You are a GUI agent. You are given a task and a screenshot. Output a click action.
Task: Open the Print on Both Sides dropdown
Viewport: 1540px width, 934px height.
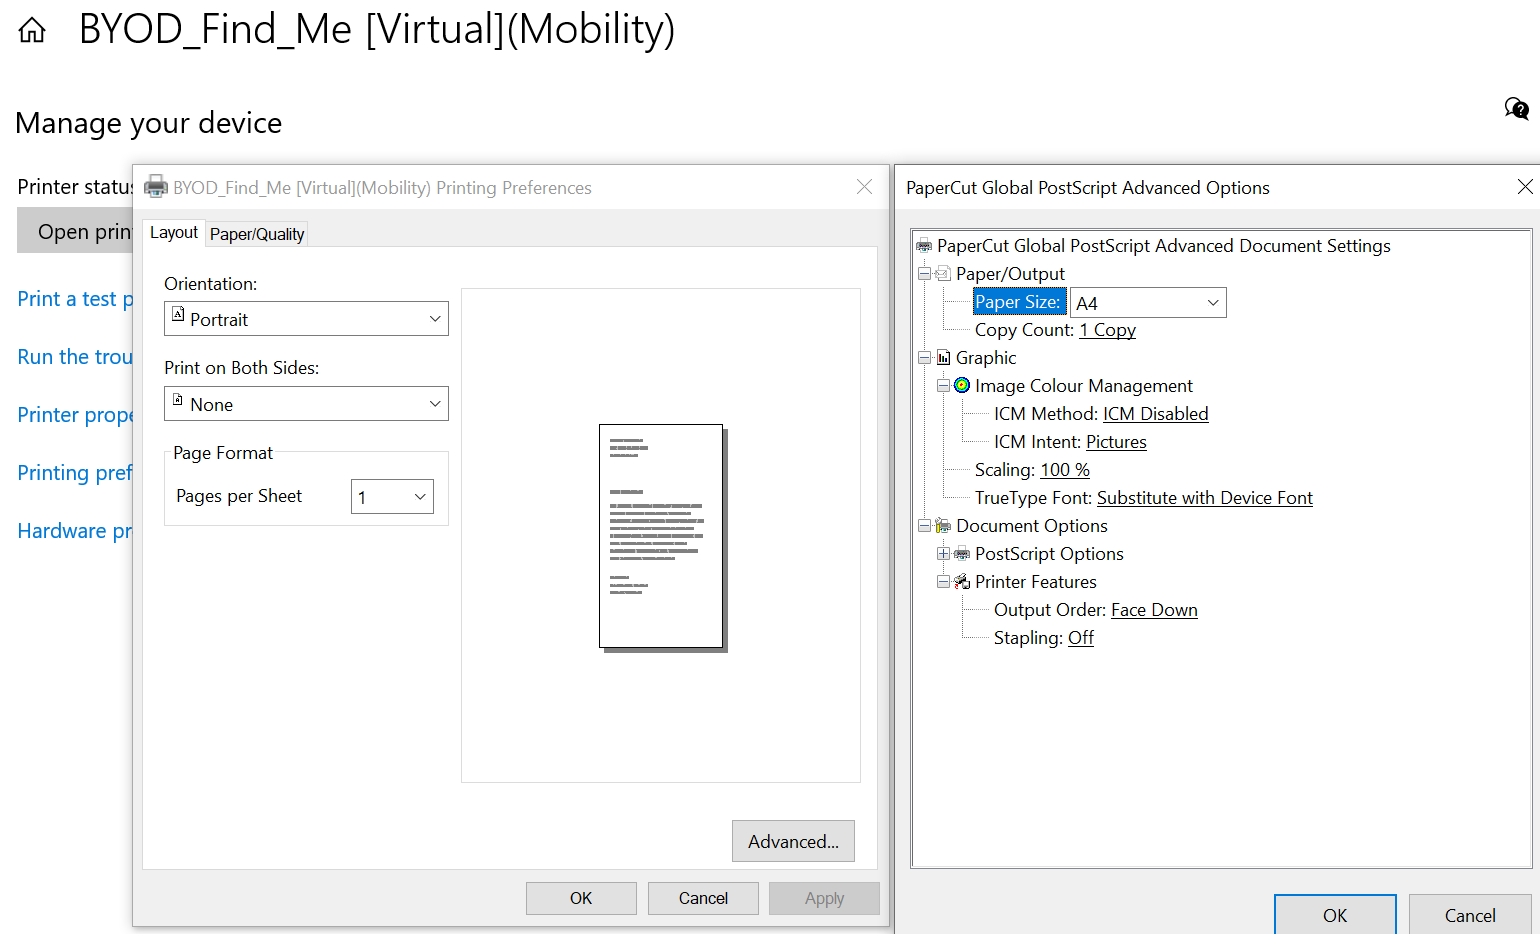click(x=306, y=404)
